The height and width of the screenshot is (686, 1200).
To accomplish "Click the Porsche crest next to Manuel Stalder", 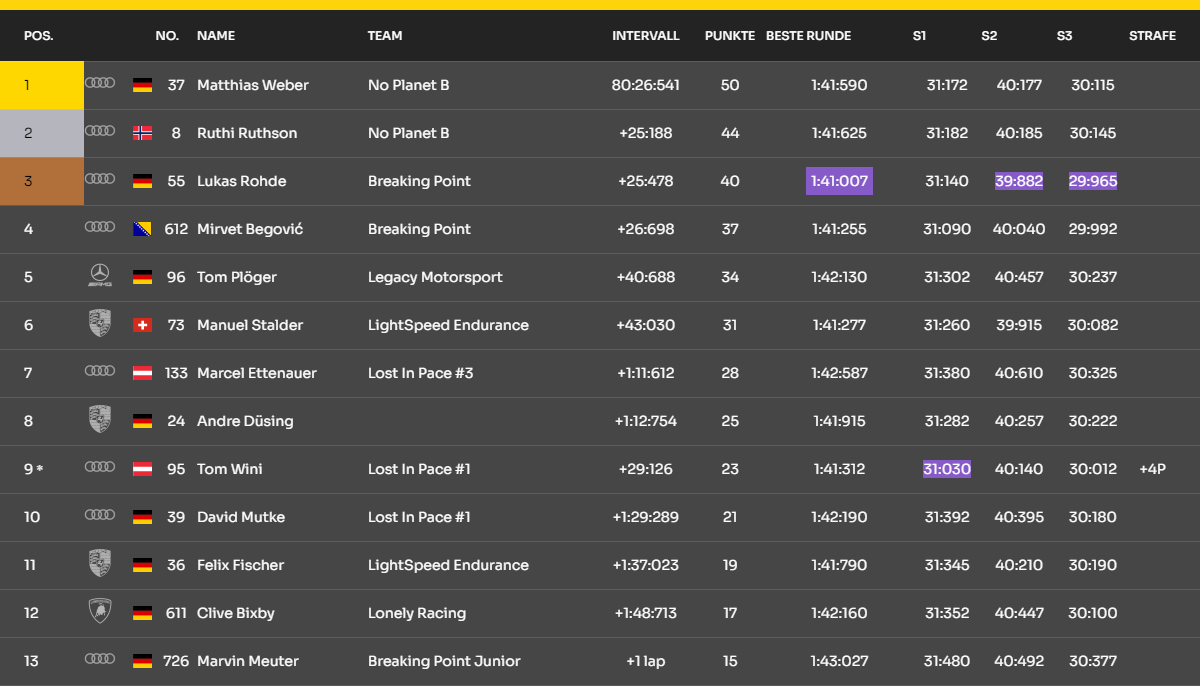I will point(100,324).
